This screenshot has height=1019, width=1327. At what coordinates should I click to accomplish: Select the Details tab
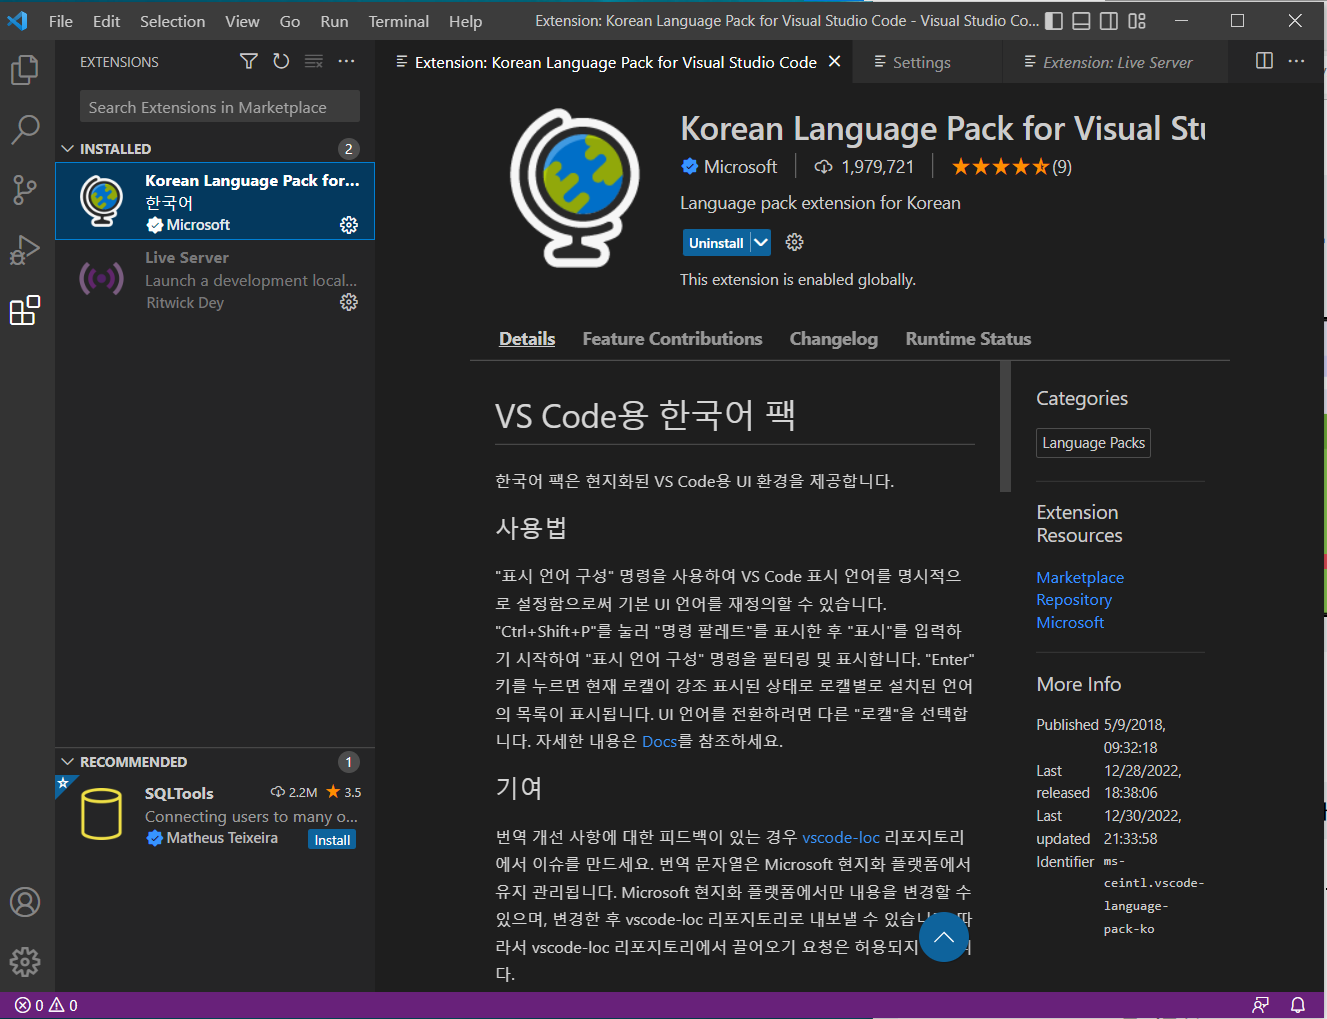(x=527, y=339)
